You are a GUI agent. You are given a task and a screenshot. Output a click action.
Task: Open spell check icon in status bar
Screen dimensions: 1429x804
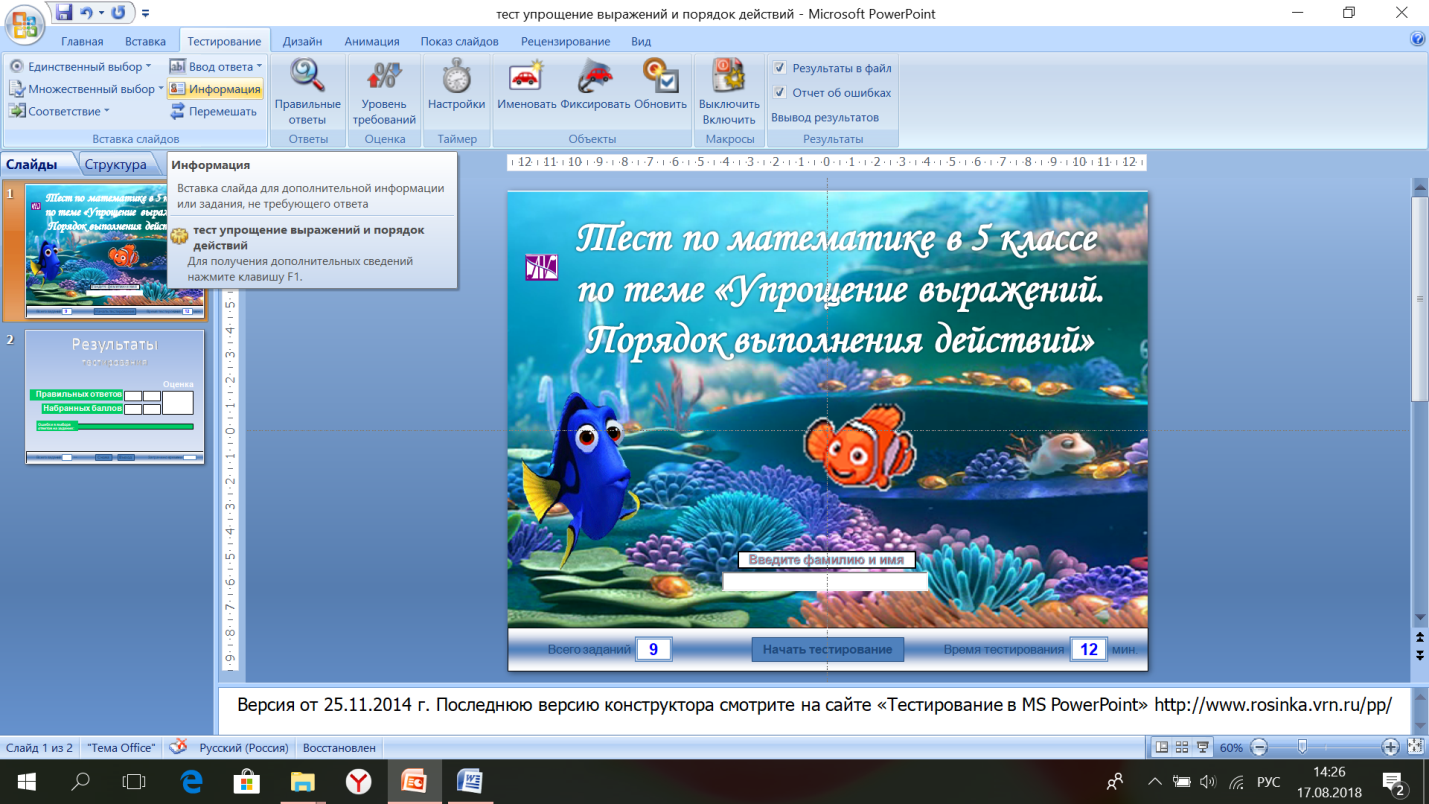coord(178,747)
